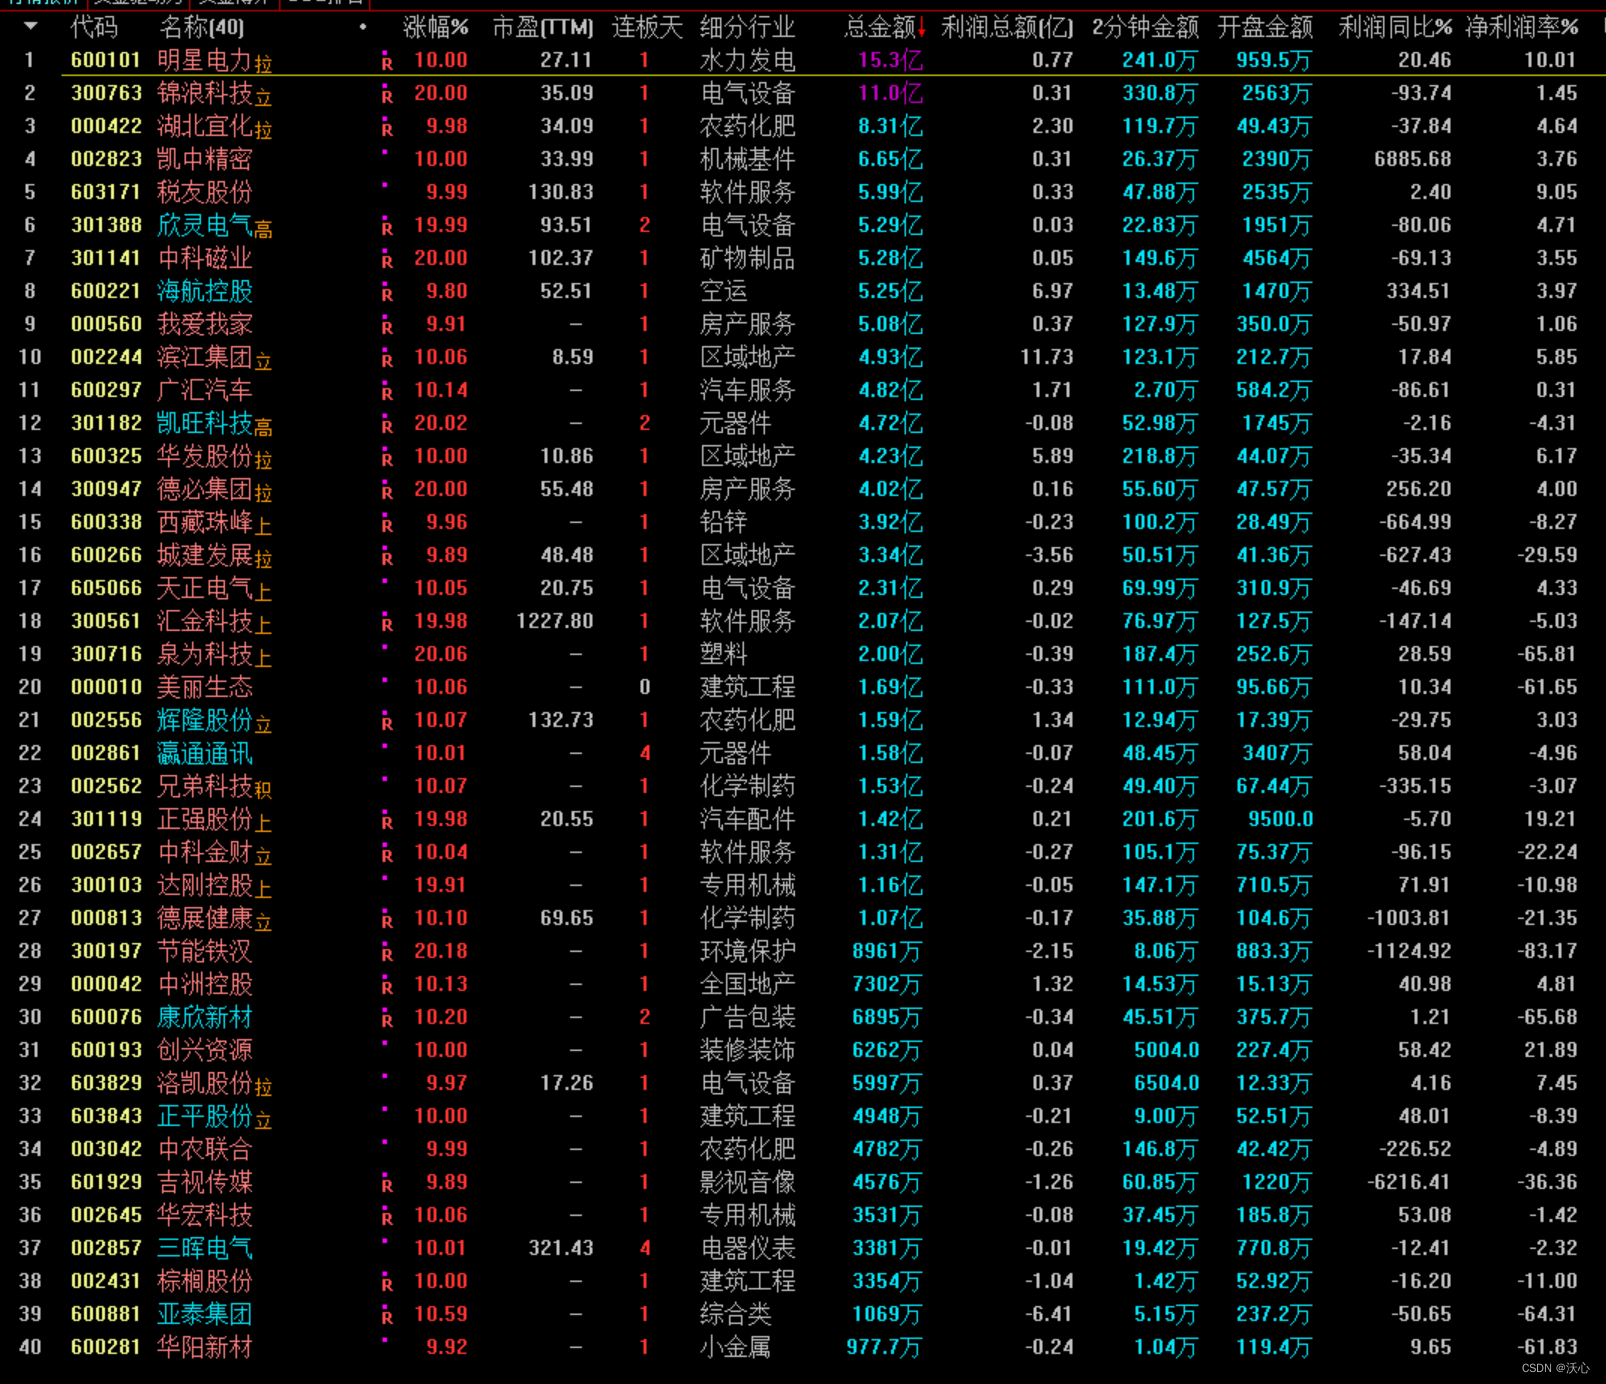Sort by 涨幅% column header
The image size is (1606, 1384).
pos(435,27)
